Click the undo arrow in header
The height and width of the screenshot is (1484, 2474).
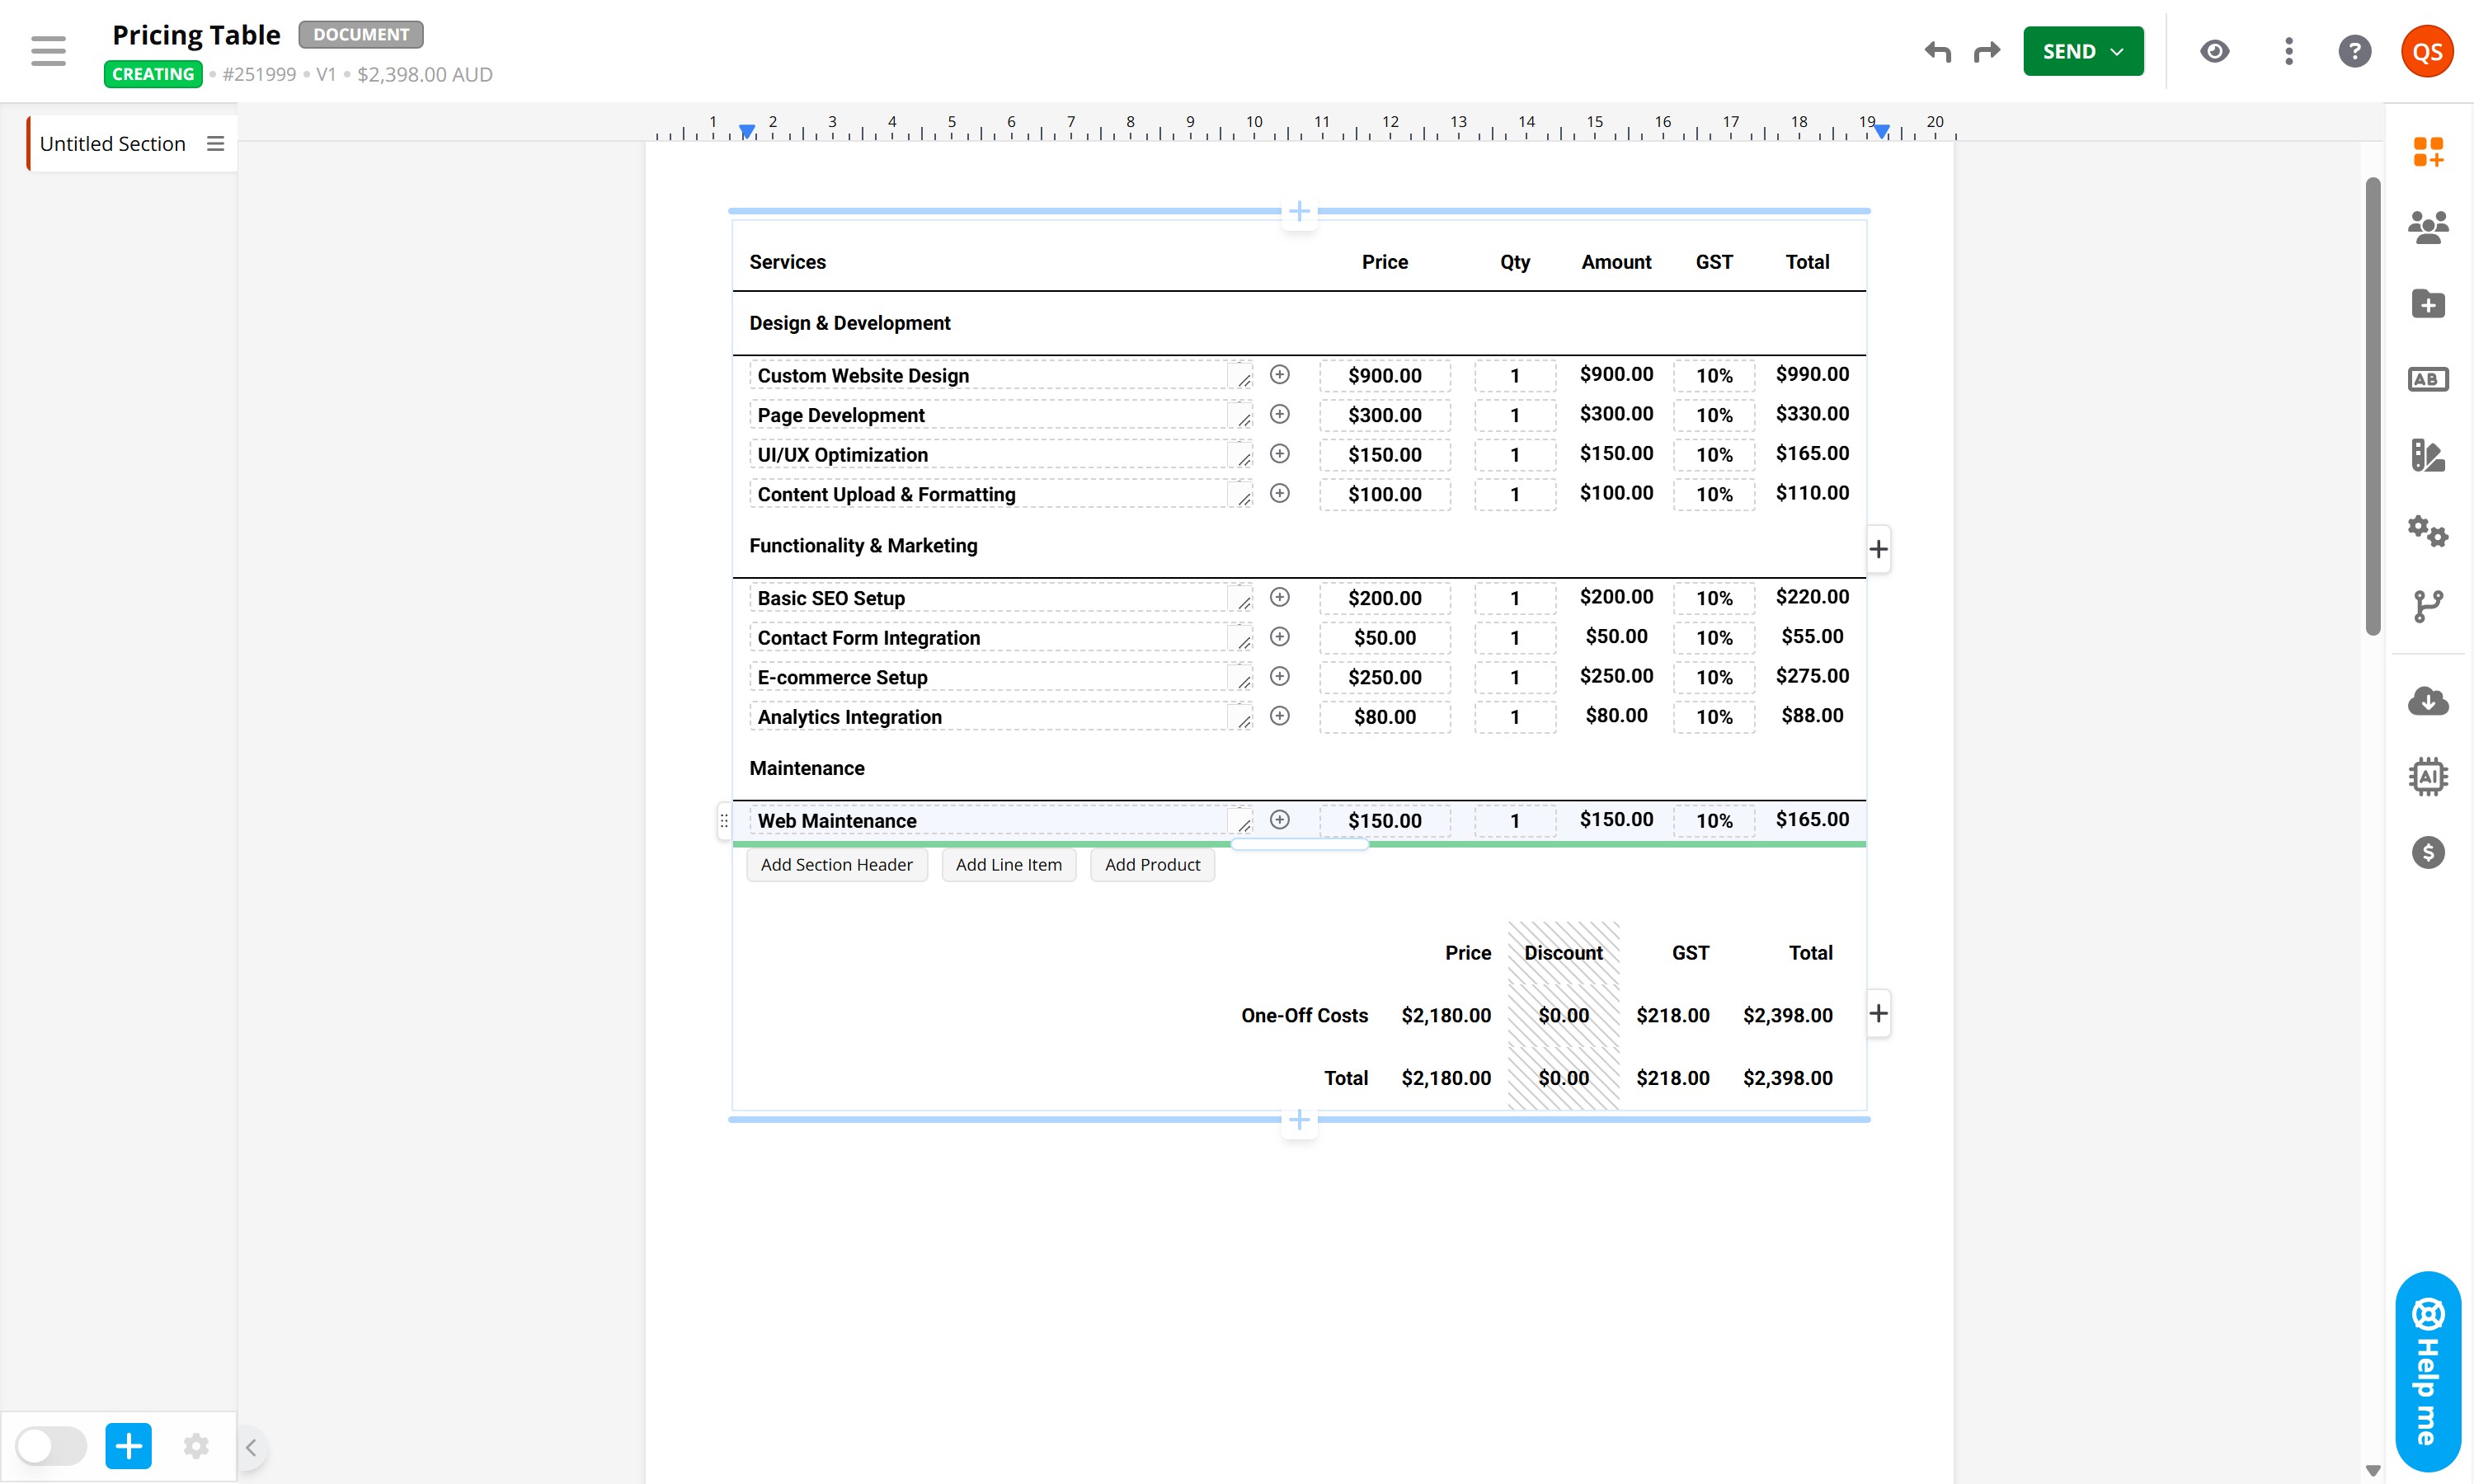pos(1937,51)
